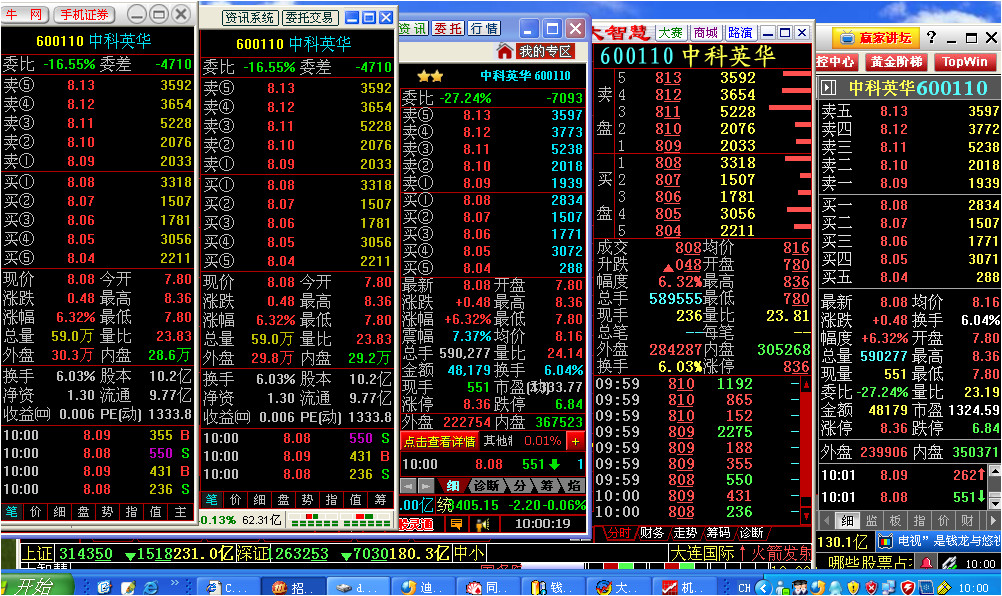The image size is (1002, 596).
Task: Click the 点击查看详情 button
Action: pos(439,440)
